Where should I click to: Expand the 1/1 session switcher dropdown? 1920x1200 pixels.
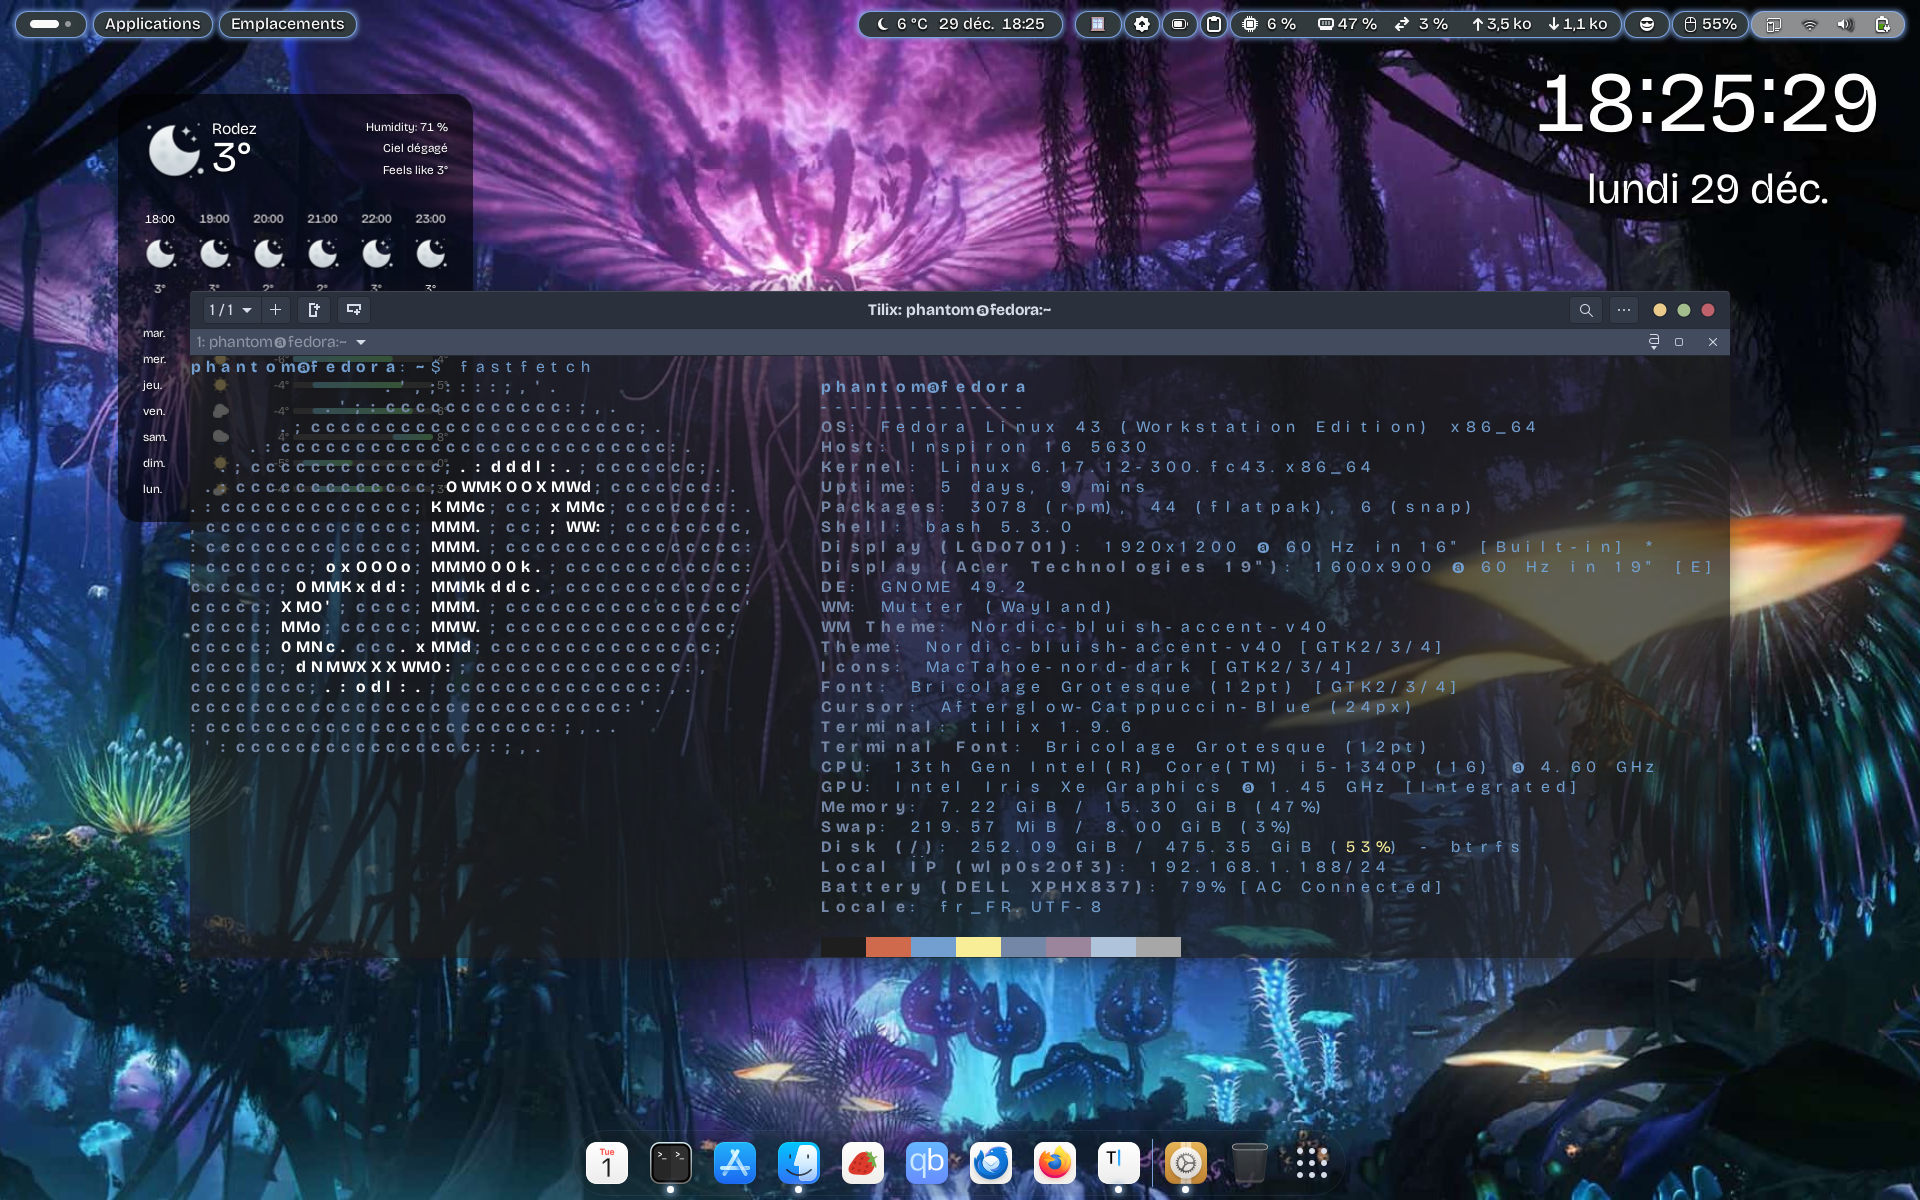[230, 310]
